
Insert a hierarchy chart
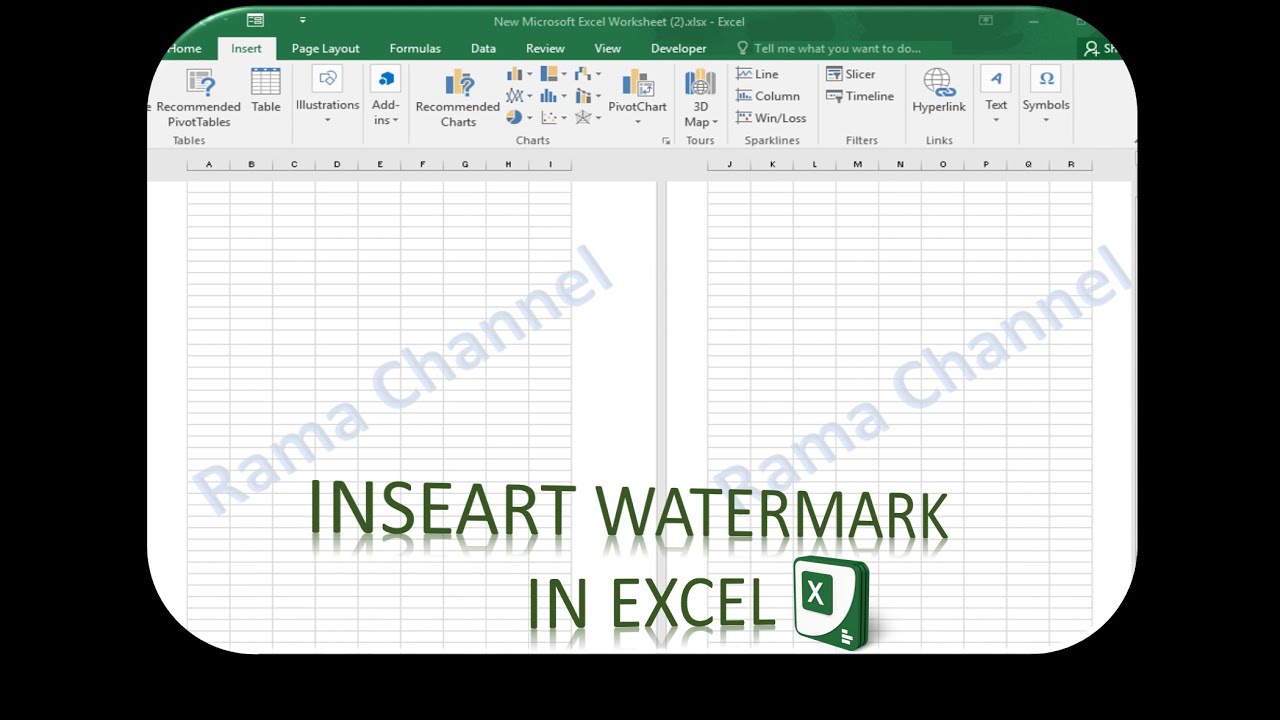click(553, 74)
